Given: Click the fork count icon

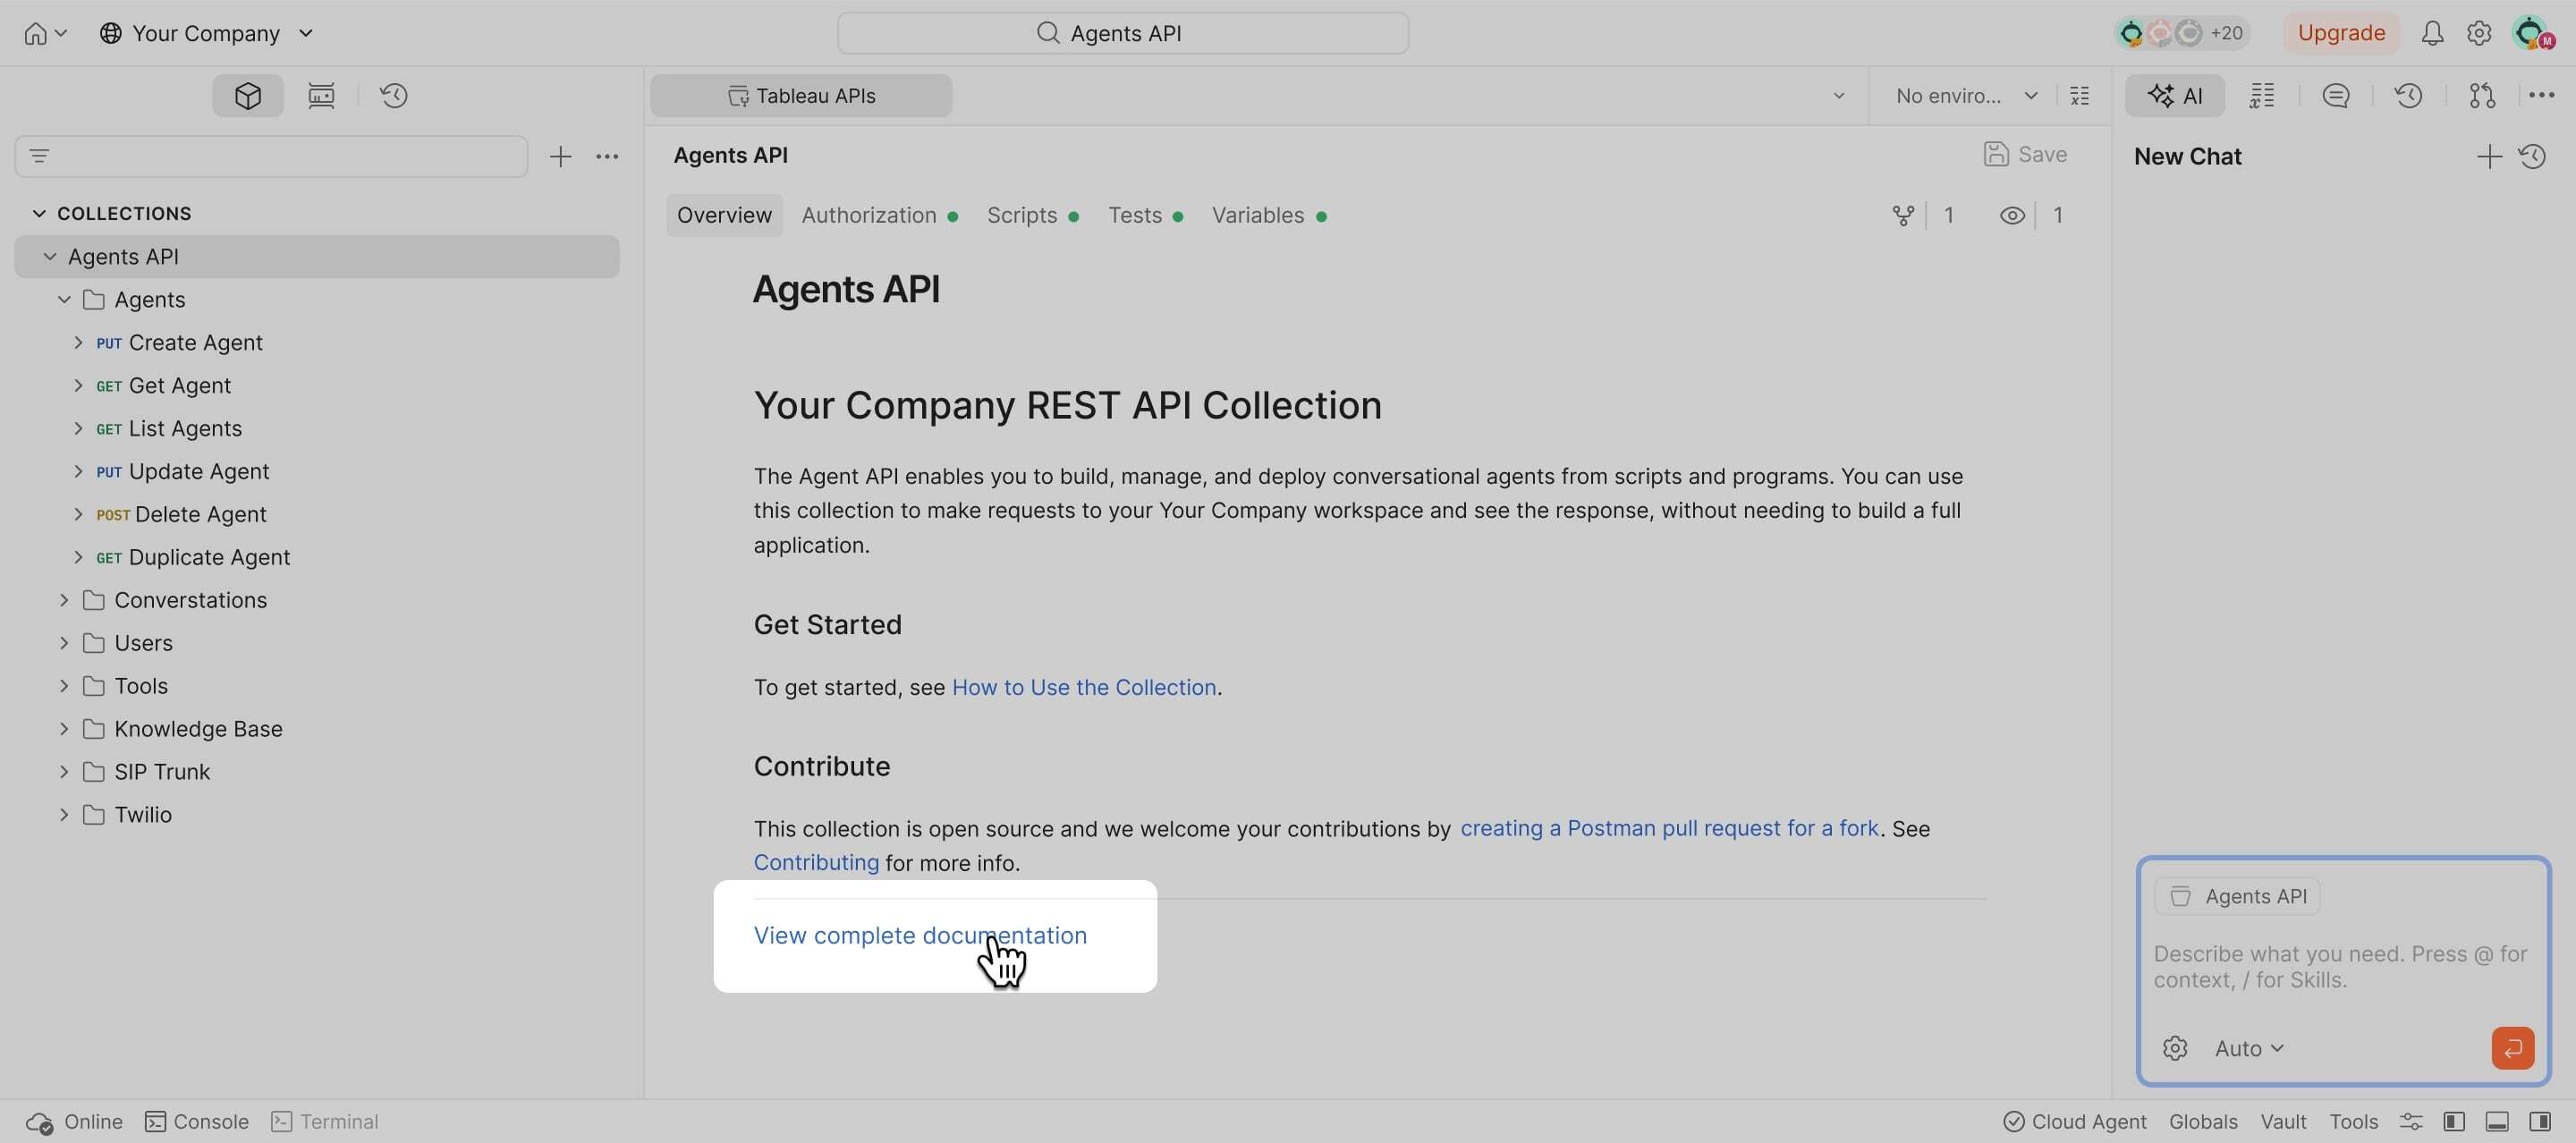Looking at the screenshot, I should tap(1903, 216).
